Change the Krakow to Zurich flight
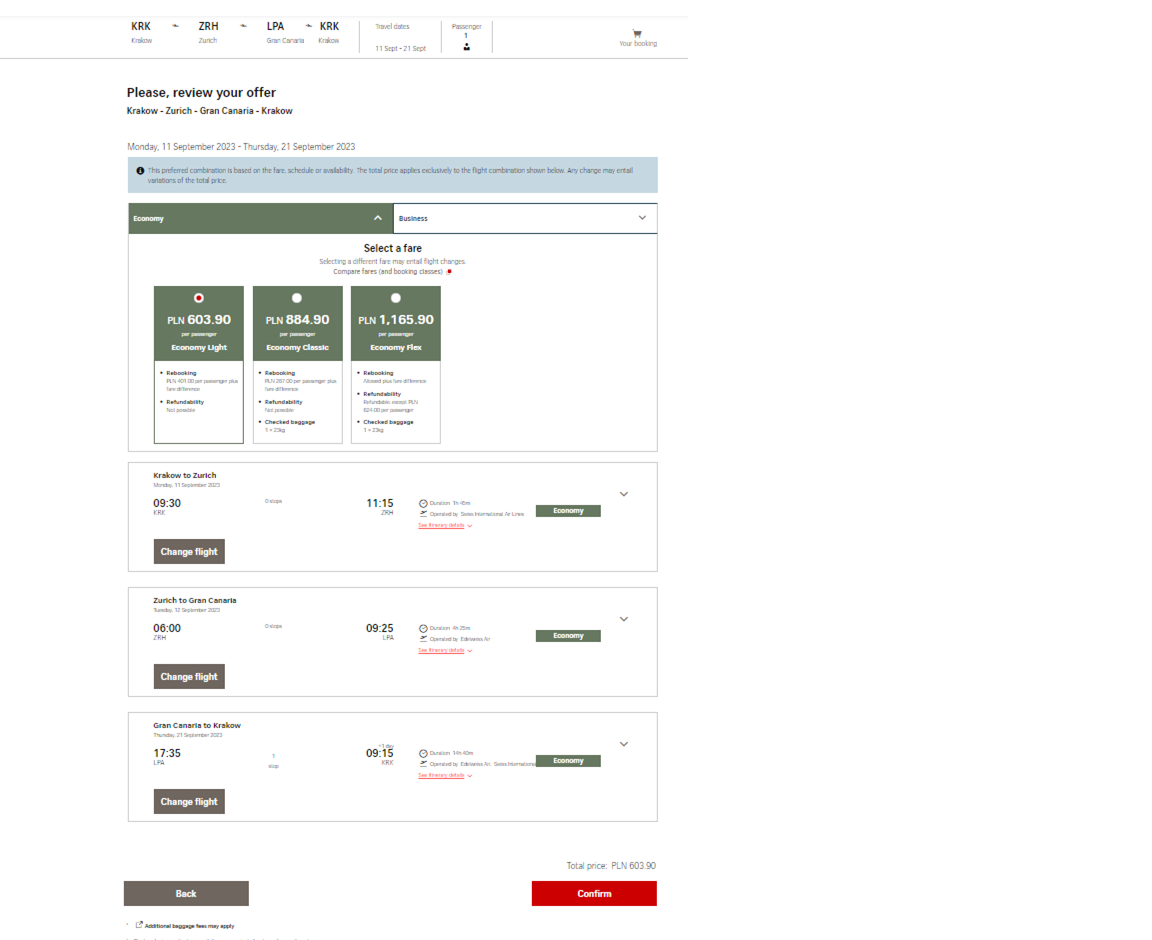1152x940 pixels. point(189,552)
